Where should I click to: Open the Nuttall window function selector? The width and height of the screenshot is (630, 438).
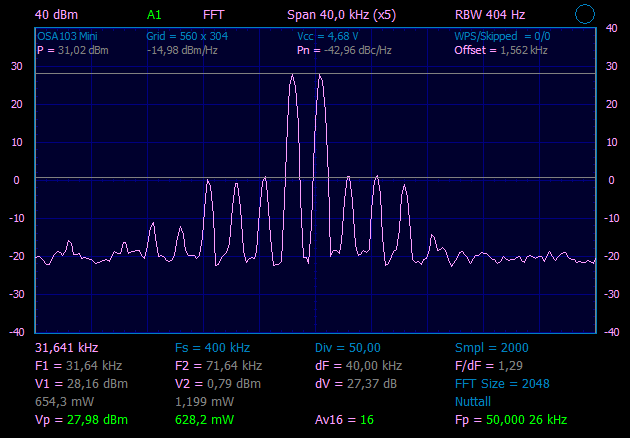474,401
